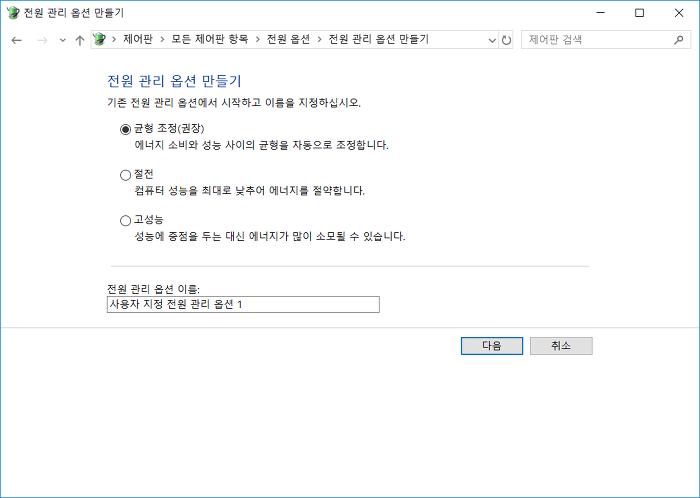Close the 전원 관리 옵션 만들기 window
Viewport: 700px width, 498px height.
tap(679, 13)
